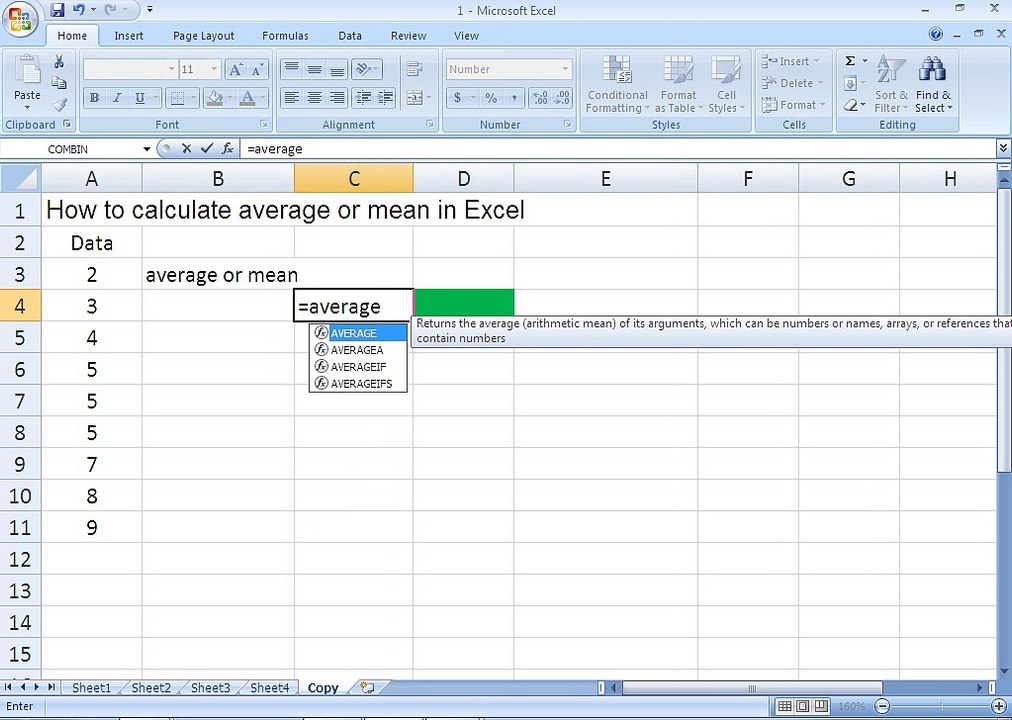Toggle Bold formatting
Screen dimensions: 1012x720
pyautogui.click(x=94, y=98)
